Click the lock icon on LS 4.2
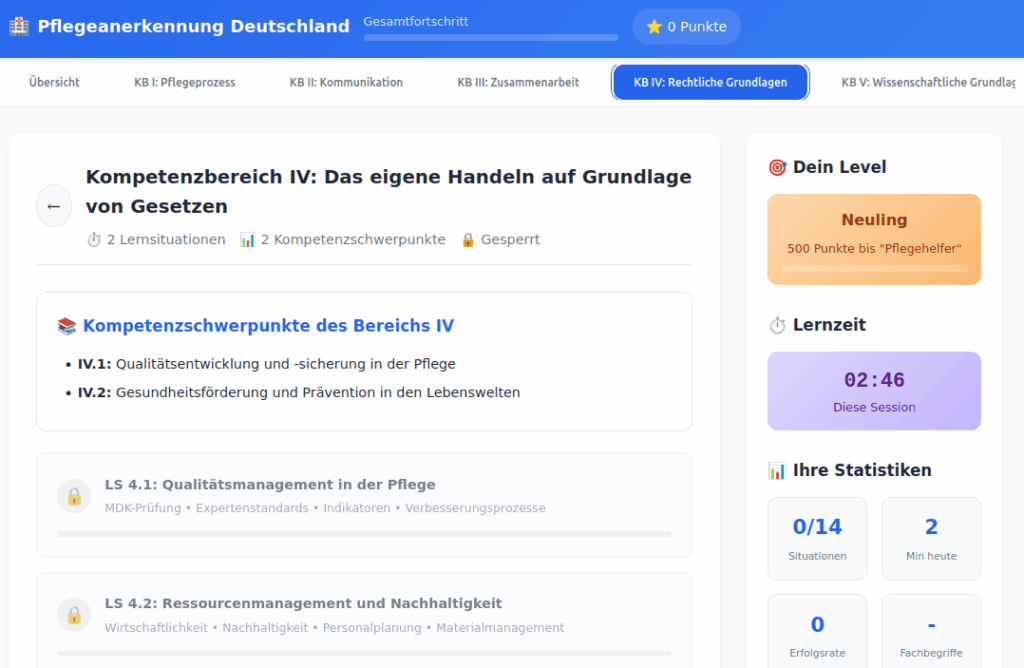The height and width of the screenshot is (668, 1024). 74,615
